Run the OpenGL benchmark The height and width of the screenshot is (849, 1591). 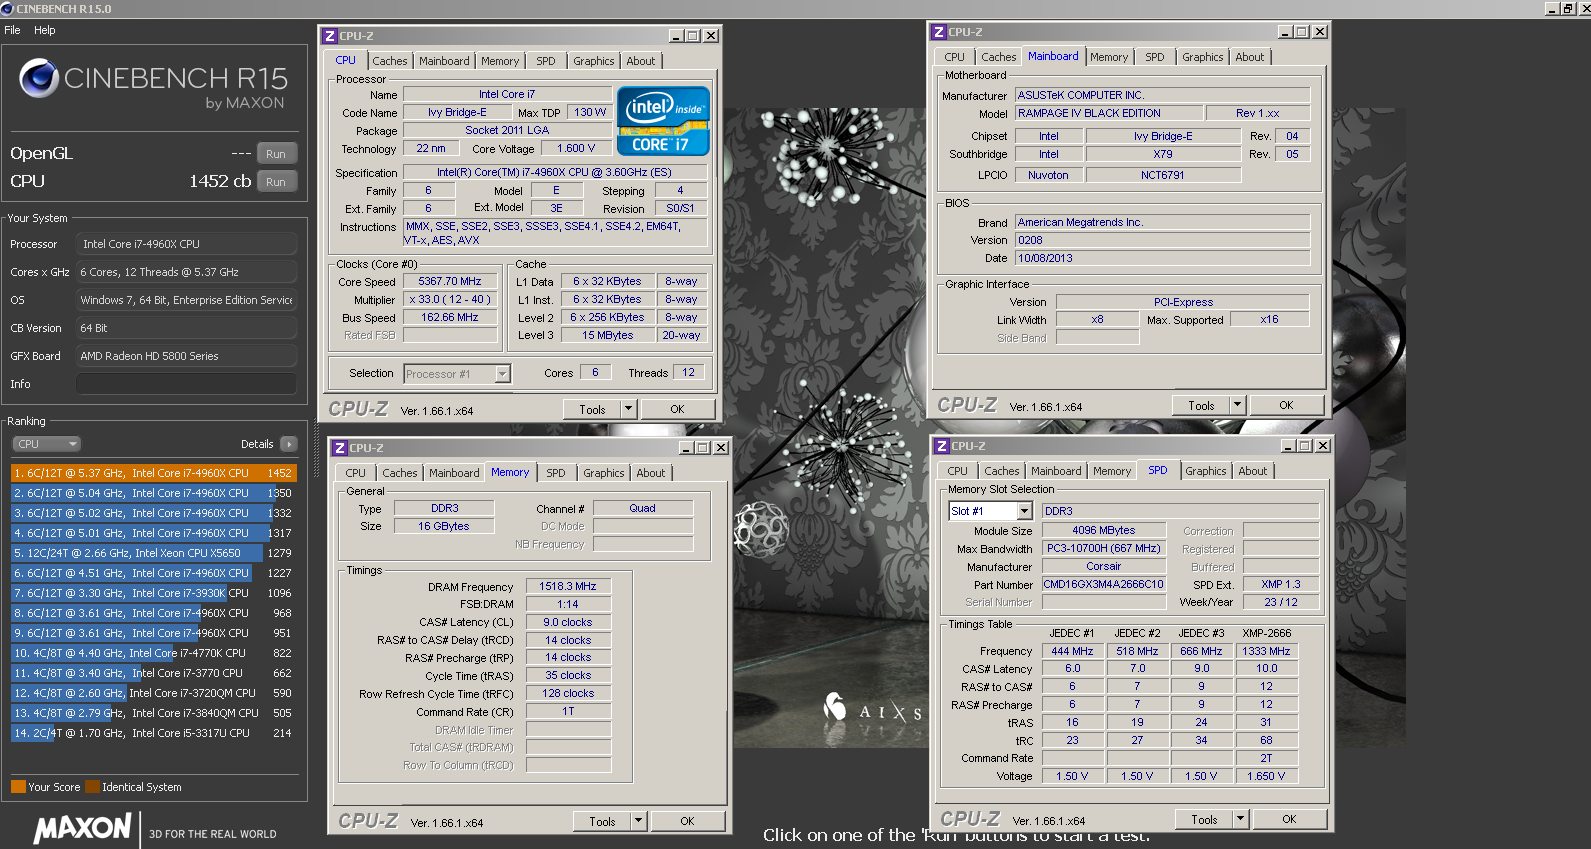pyautogui.click(x=276, y=154)
